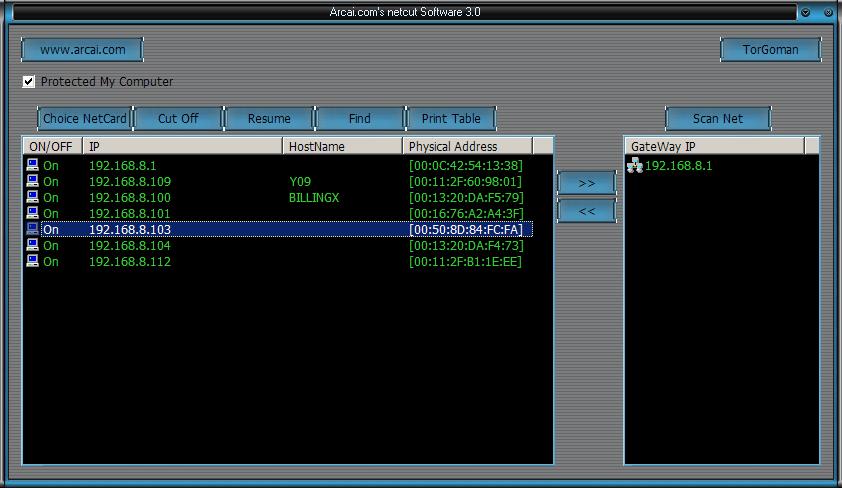Click hostname Y09

pyautogui.click(x=300, y=181)
